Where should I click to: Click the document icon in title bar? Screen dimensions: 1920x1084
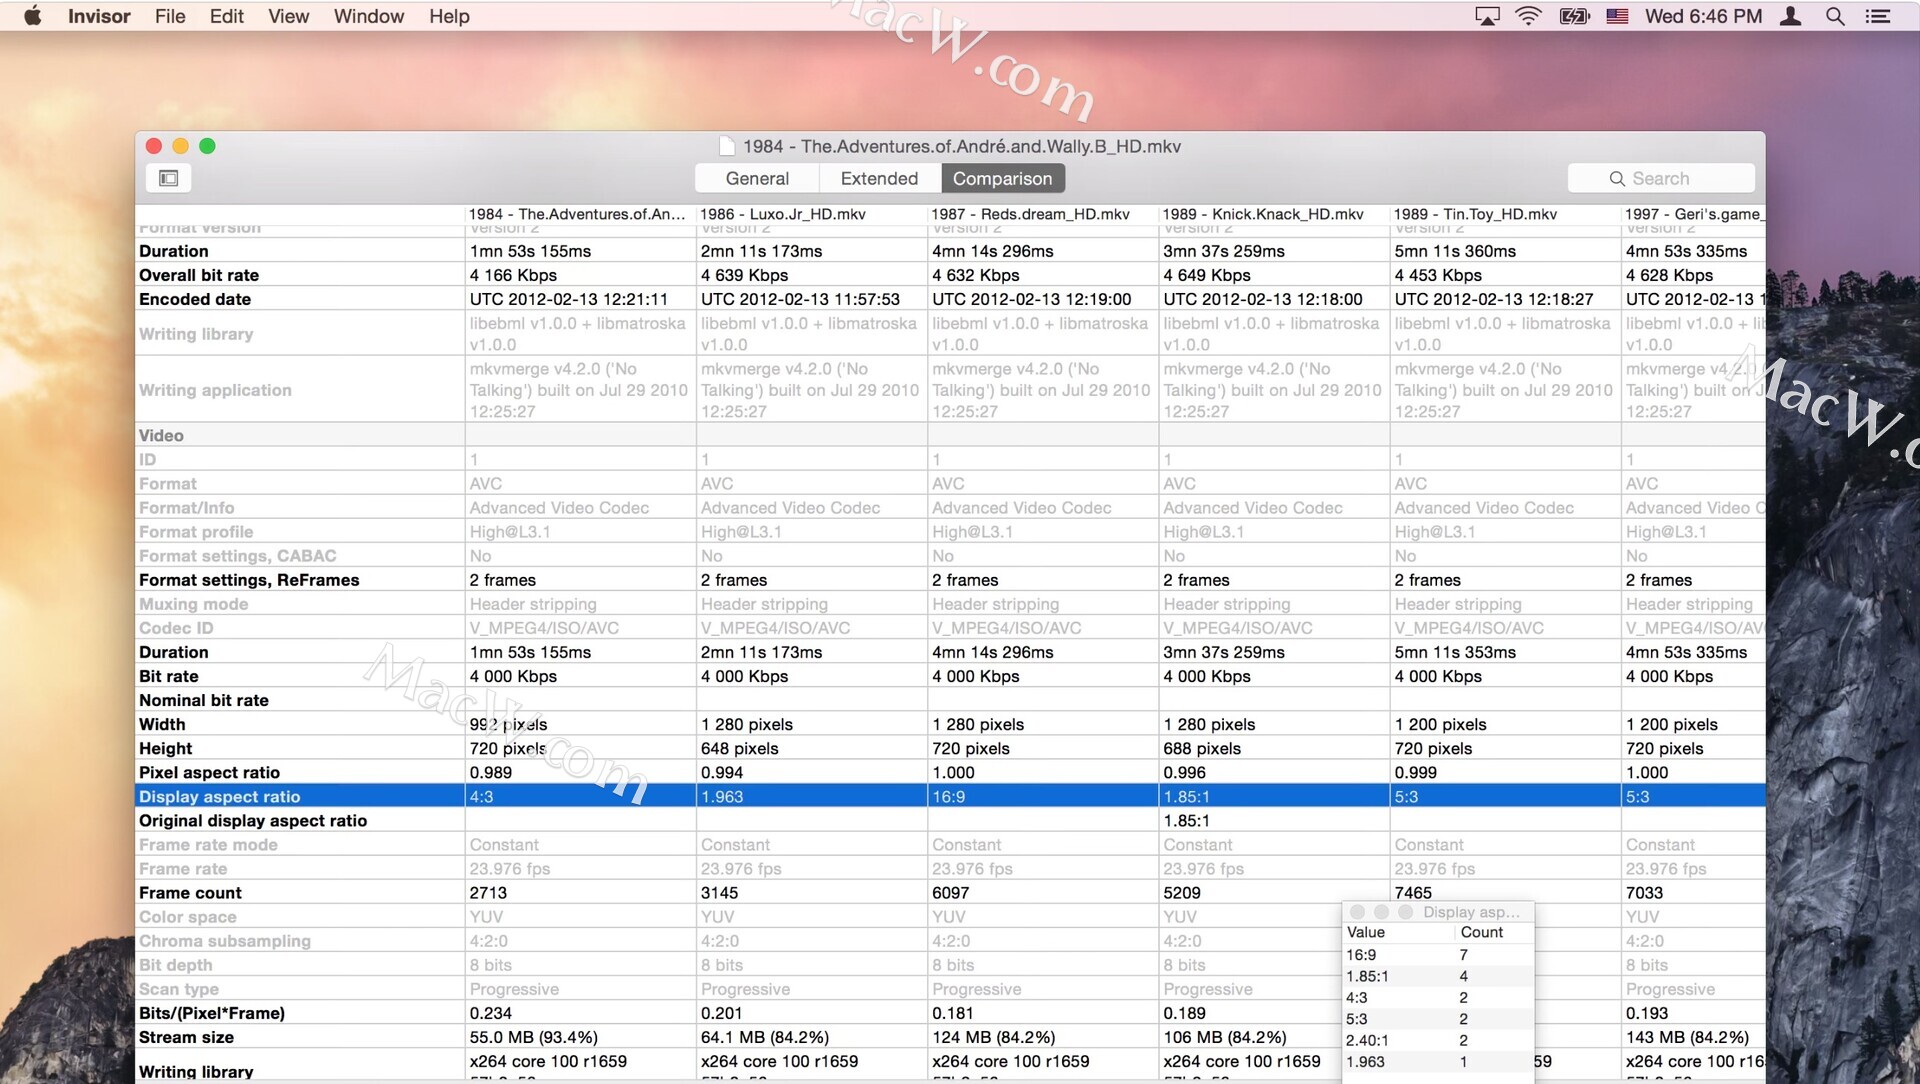(727, 146)
